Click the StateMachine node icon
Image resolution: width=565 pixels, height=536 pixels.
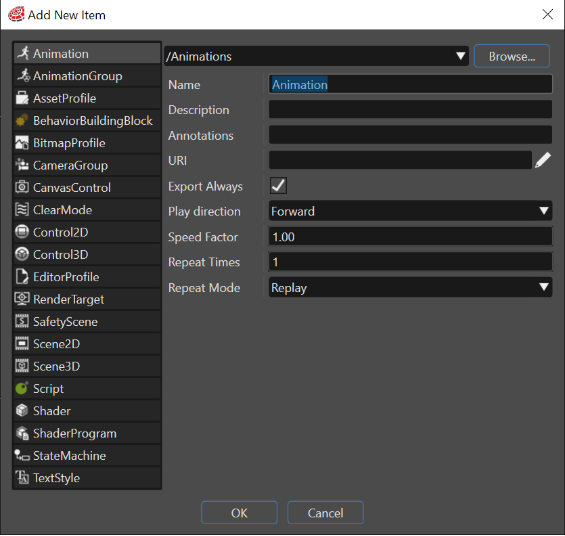click(22, 455)
